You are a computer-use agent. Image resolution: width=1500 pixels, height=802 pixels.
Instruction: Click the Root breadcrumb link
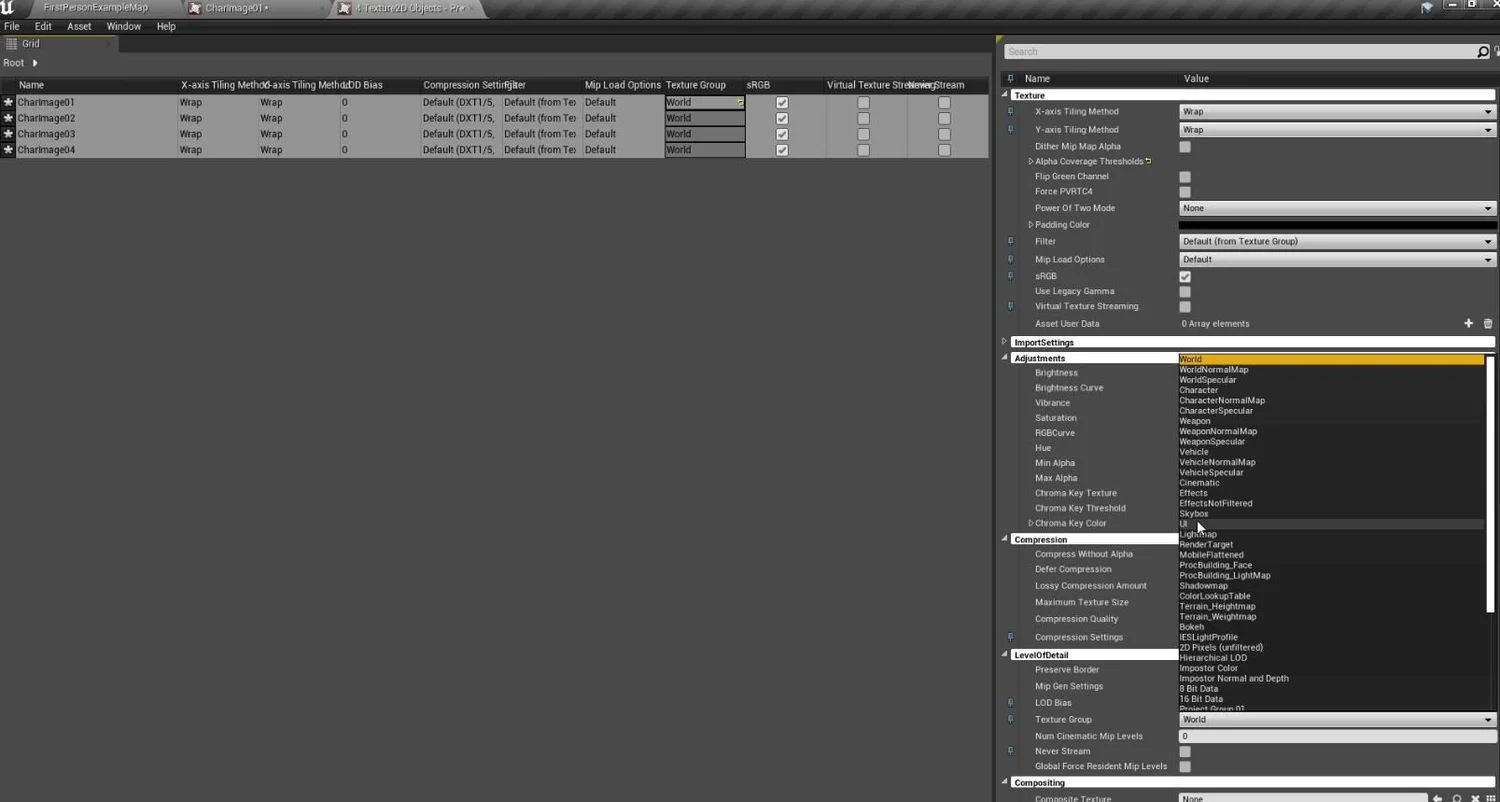coord(14,62)
